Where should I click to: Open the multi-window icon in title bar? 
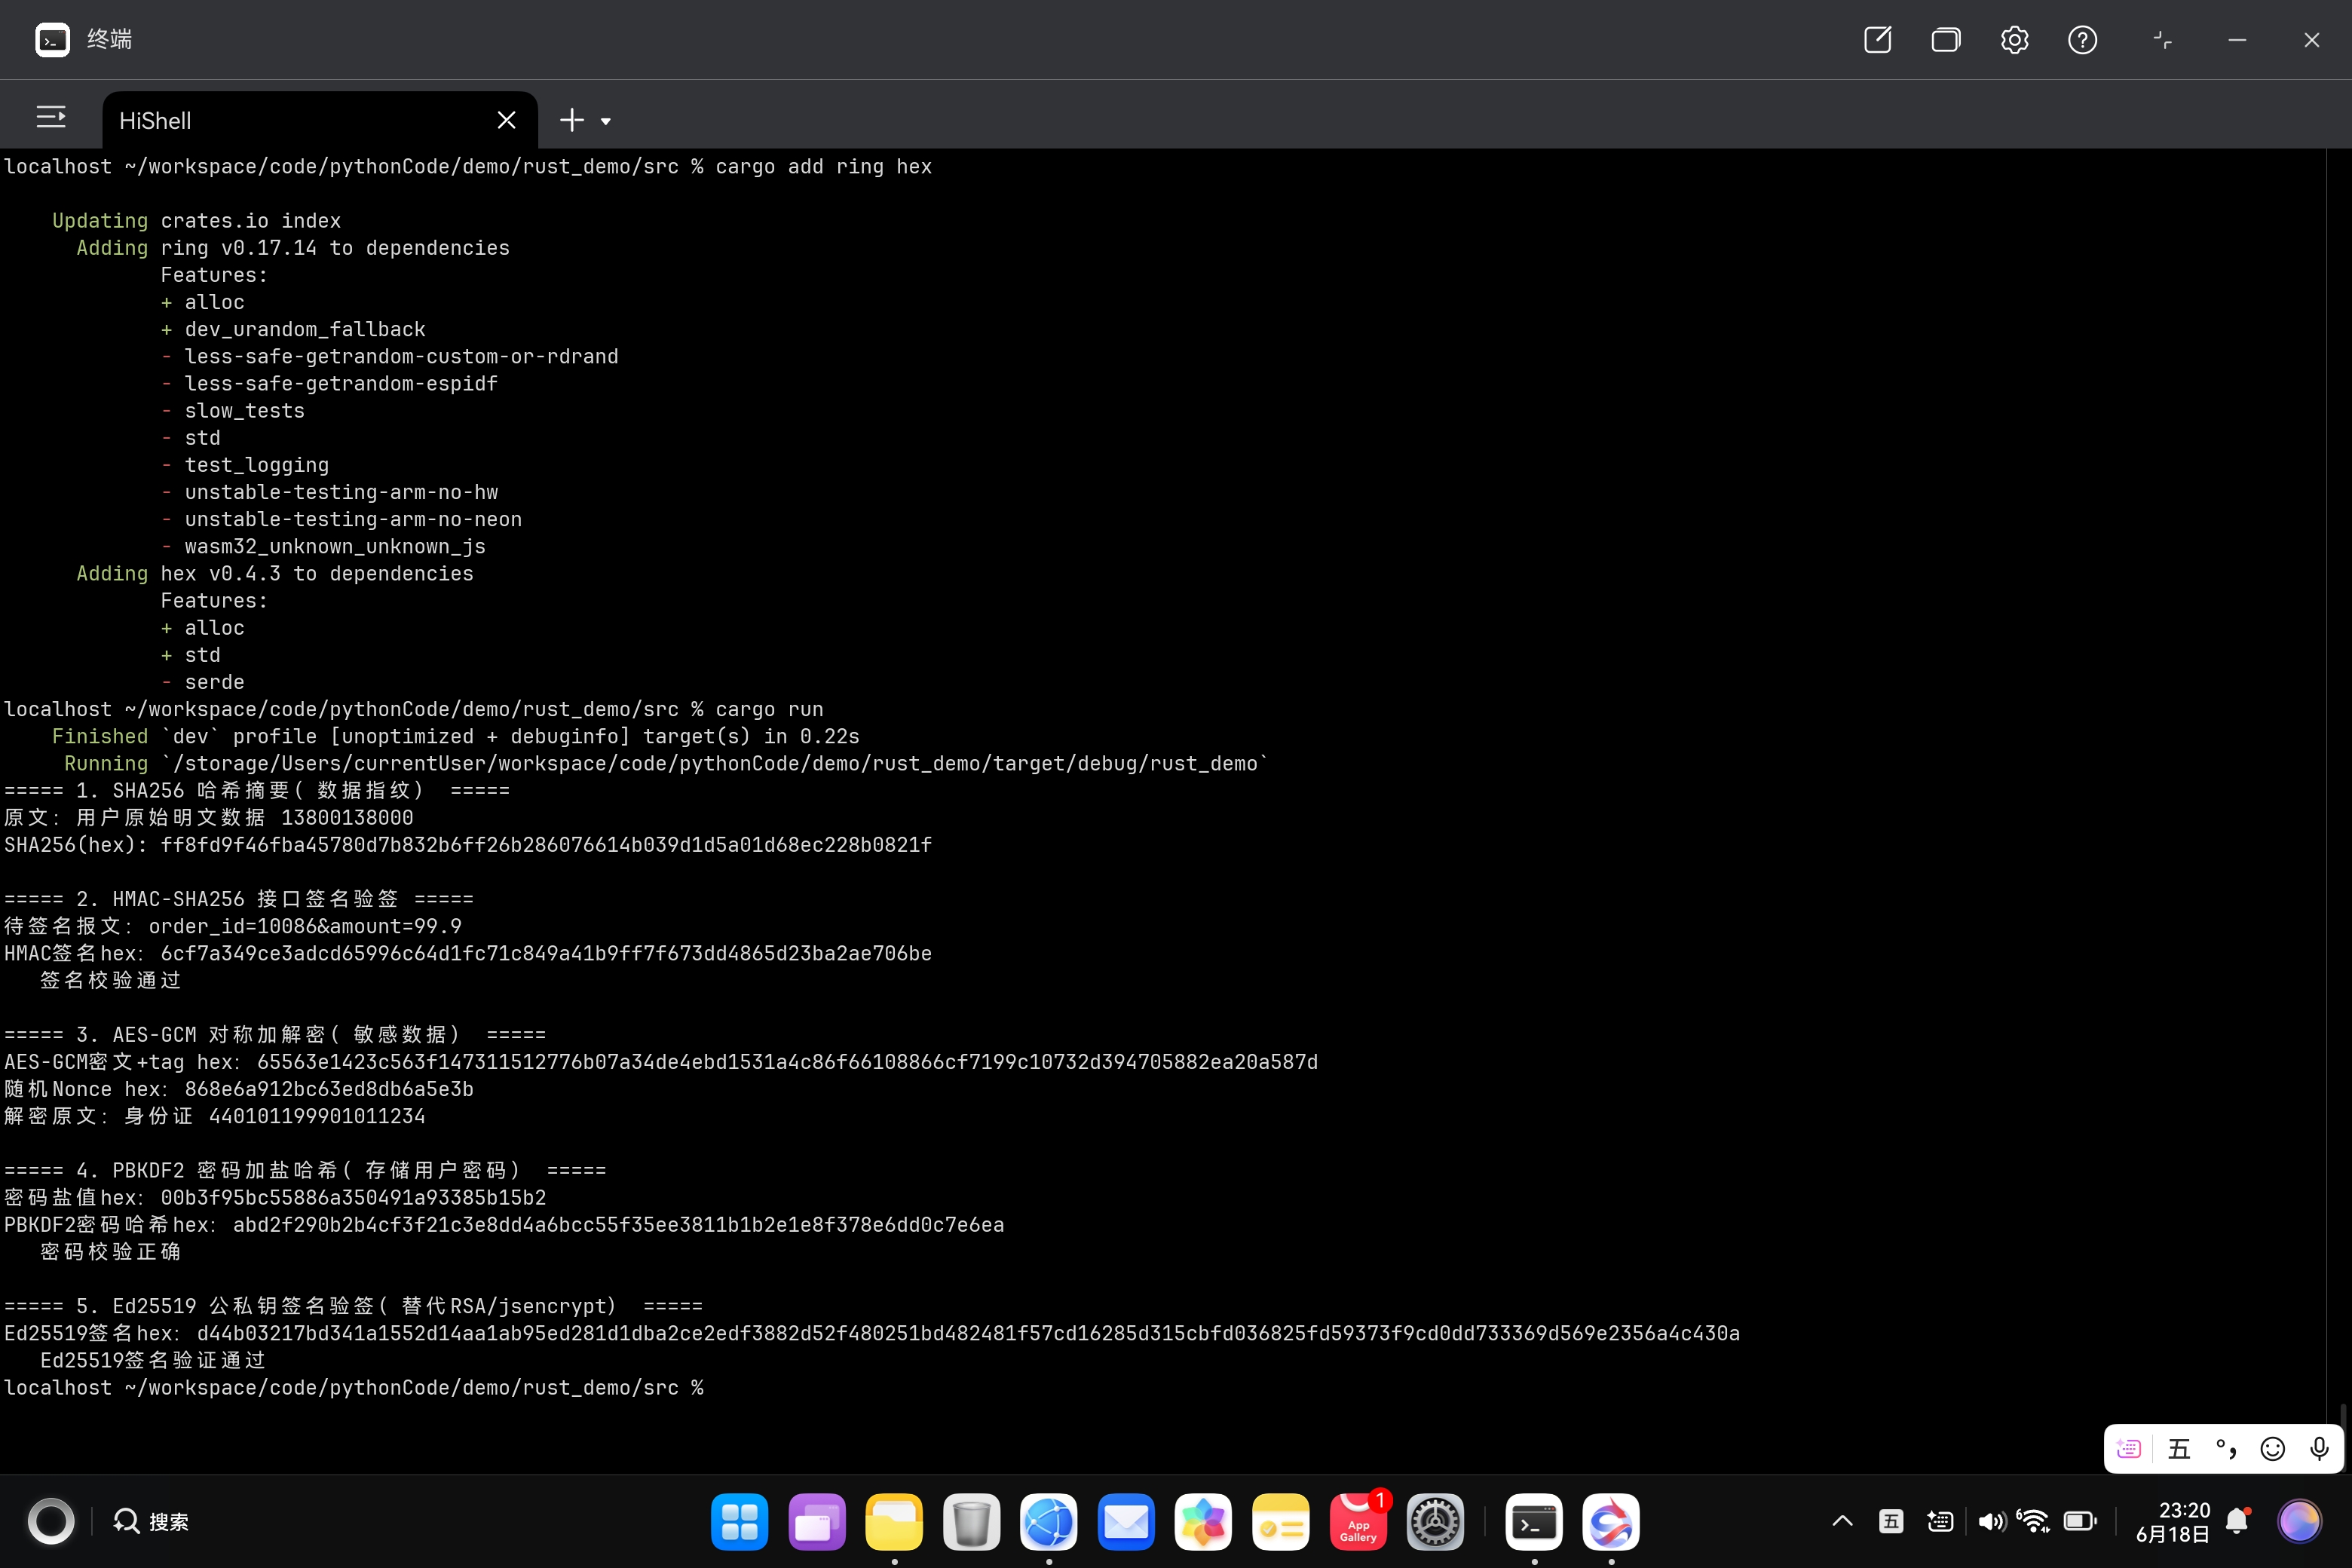(x=1945, y=40)
